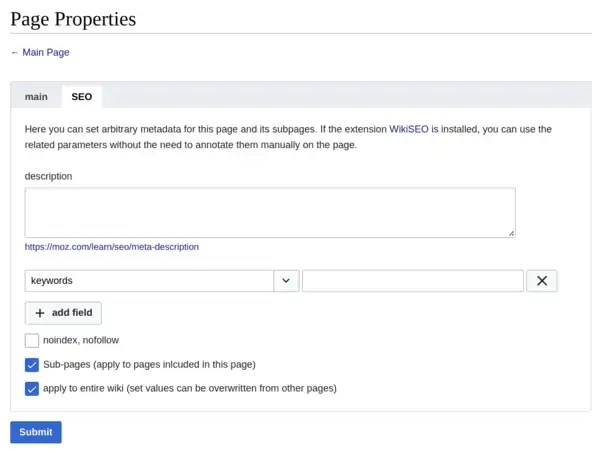Switch to the main tab
The image size is (600, 451).
[x=36, y=96]
